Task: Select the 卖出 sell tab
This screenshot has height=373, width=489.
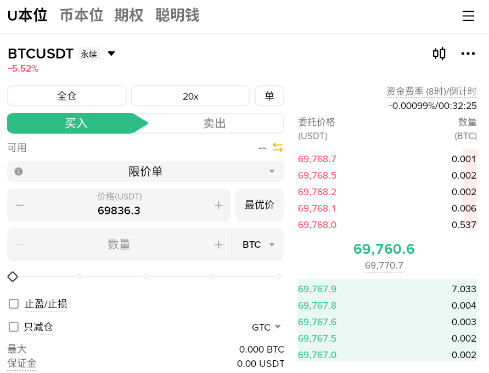Action: point(215,123)
